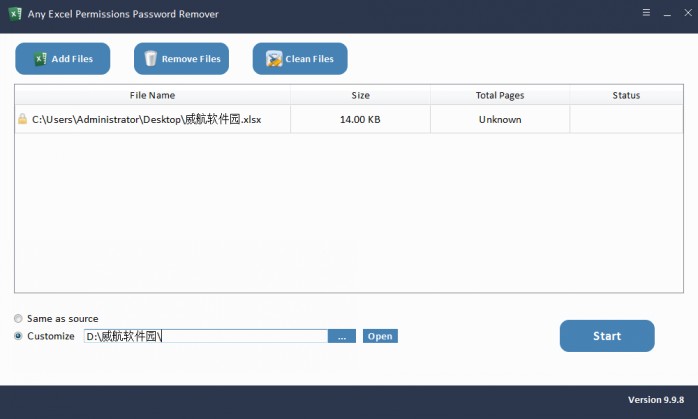Screen dimensions: 698x419
Task: Sort the list by the File Name column header
Action: pos(152,95)
